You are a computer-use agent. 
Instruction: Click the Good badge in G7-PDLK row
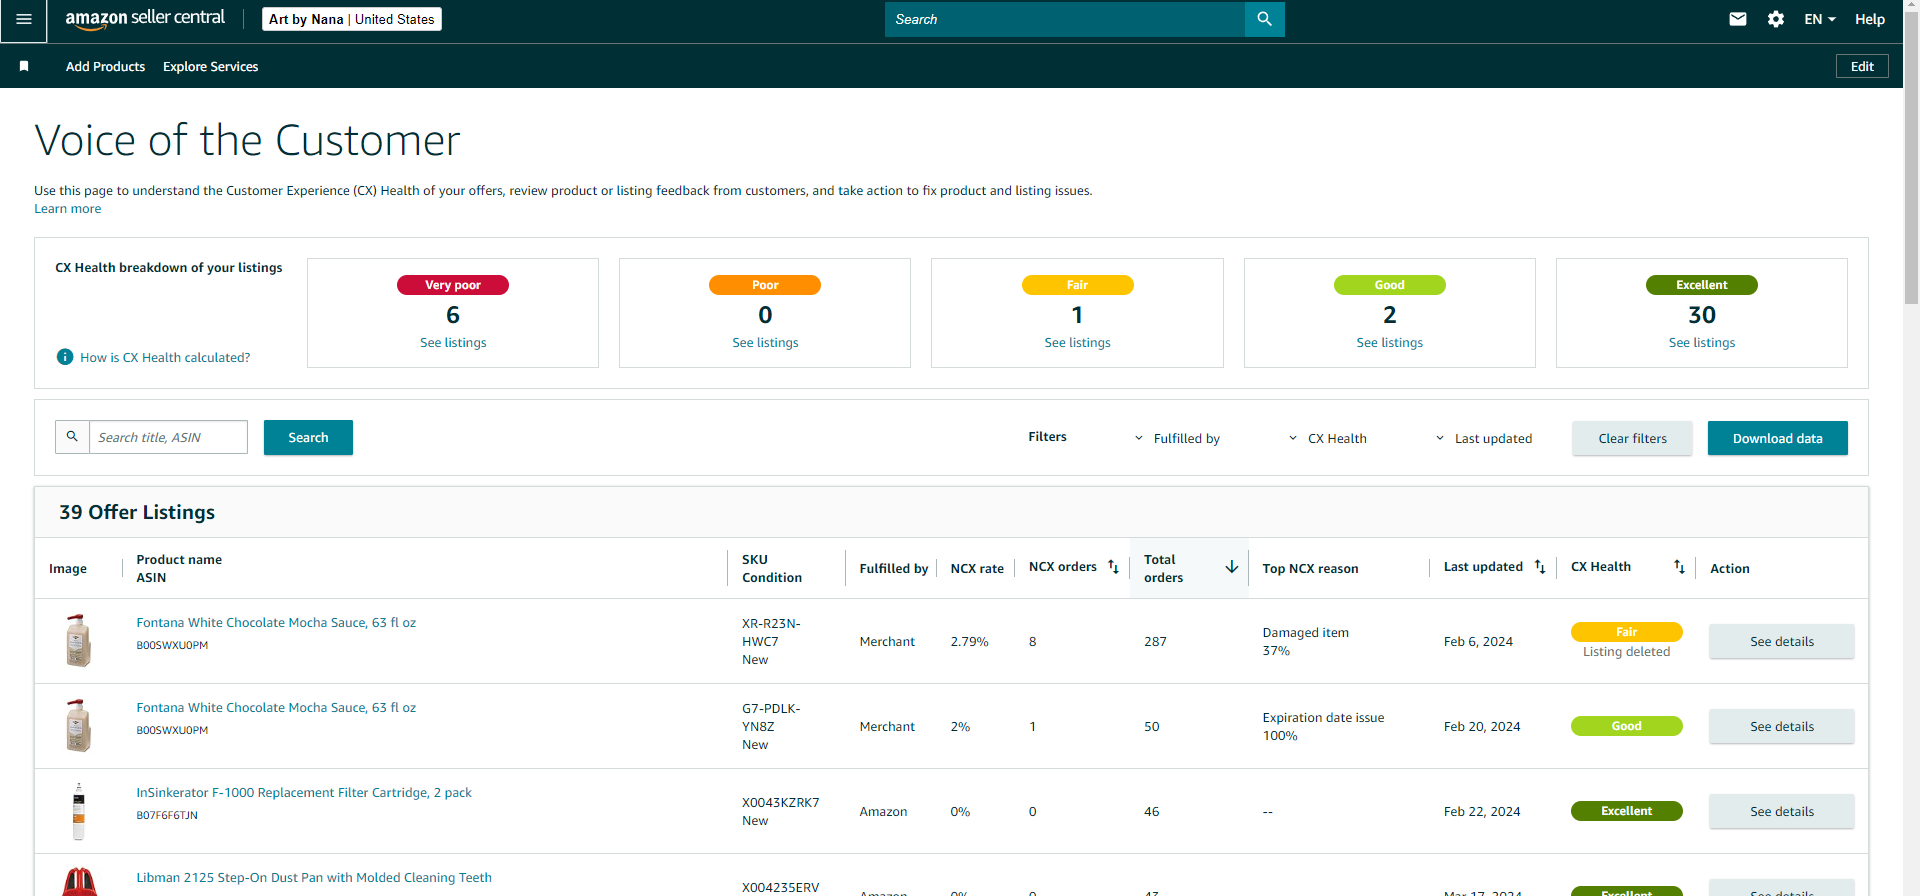1626,726
